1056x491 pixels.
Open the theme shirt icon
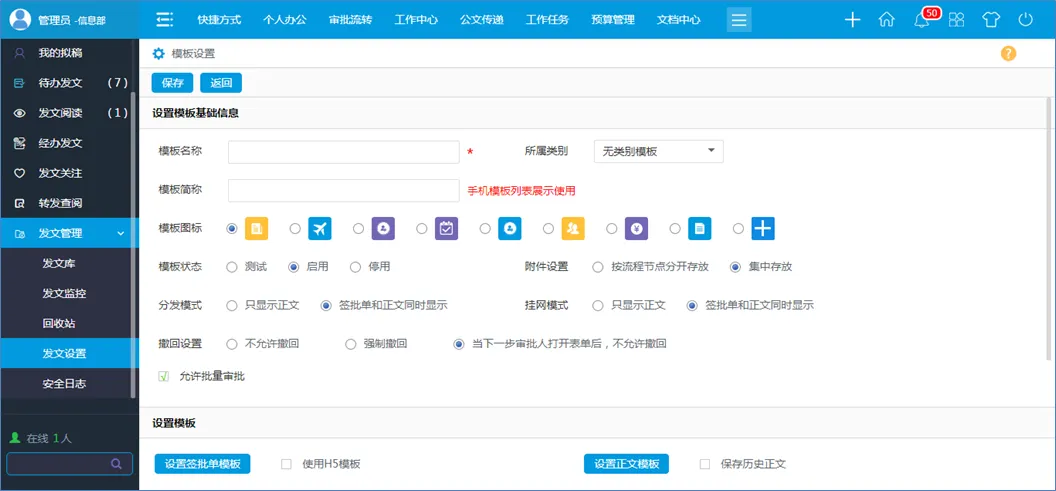coord(990,19)
